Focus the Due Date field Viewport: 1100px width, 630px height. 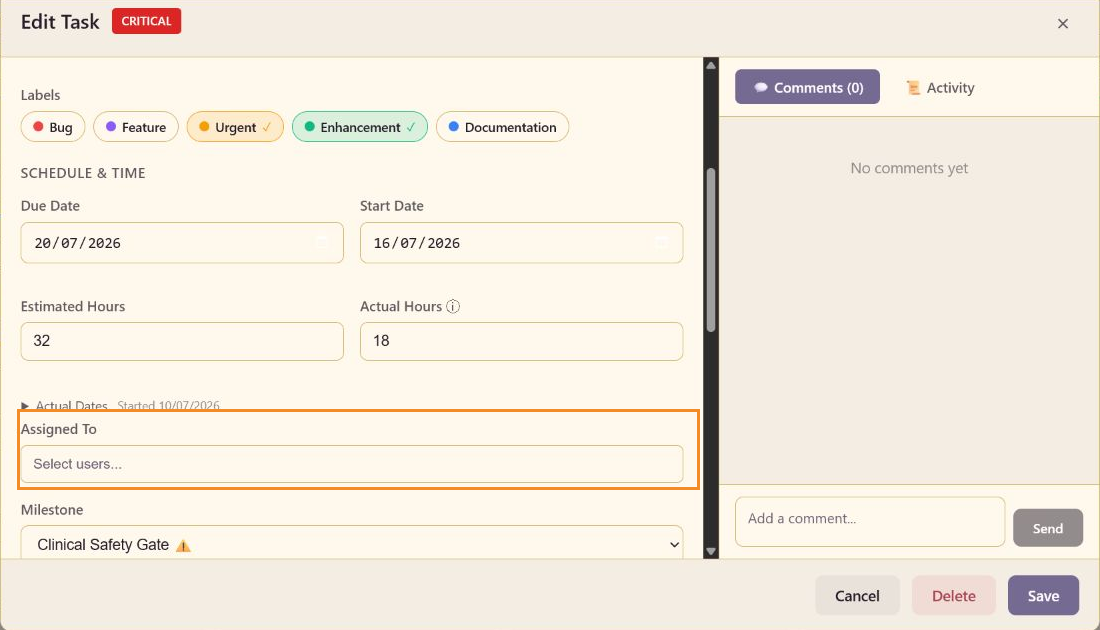pos(182,243)
